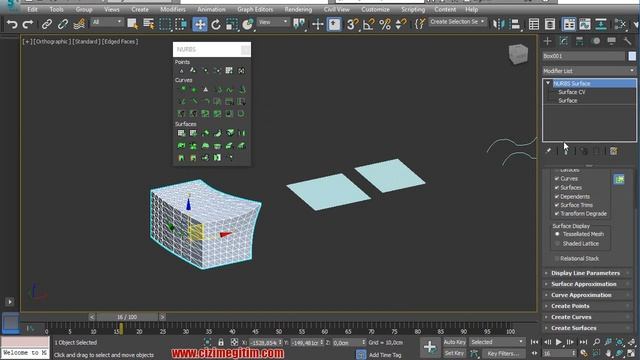
Task: Toggle the Spinner Snap icon
Action: [401, 24]
